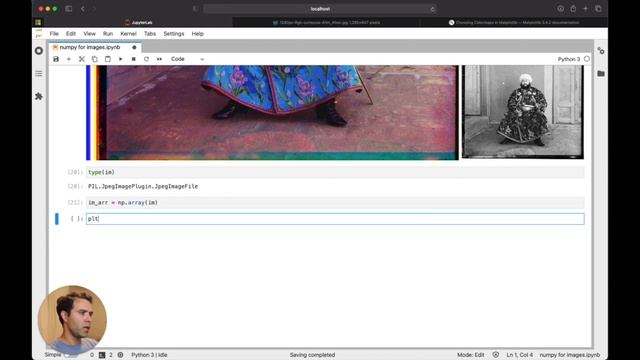Close the numpy for images.ipynb tab dot

click(x=134, y=47)
